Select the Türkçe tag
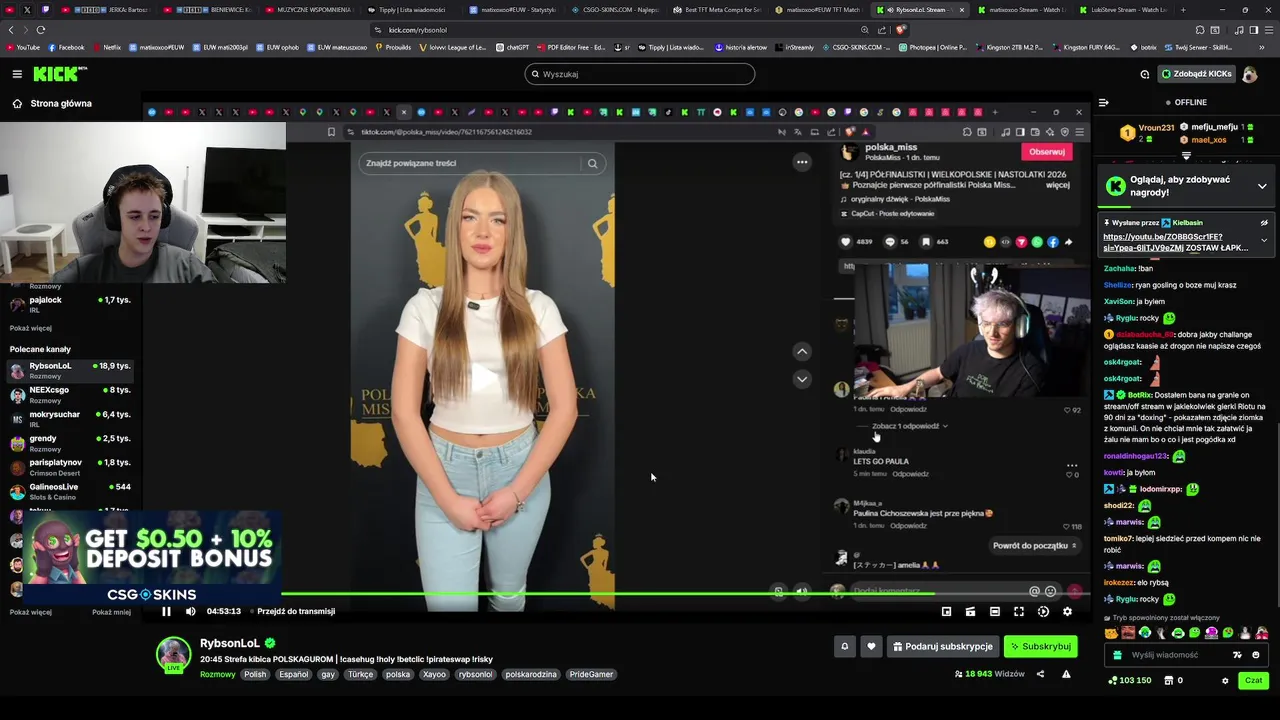The width and height of the screenshot is (1280, 720). pyautogui.click(x=360, y=674)
